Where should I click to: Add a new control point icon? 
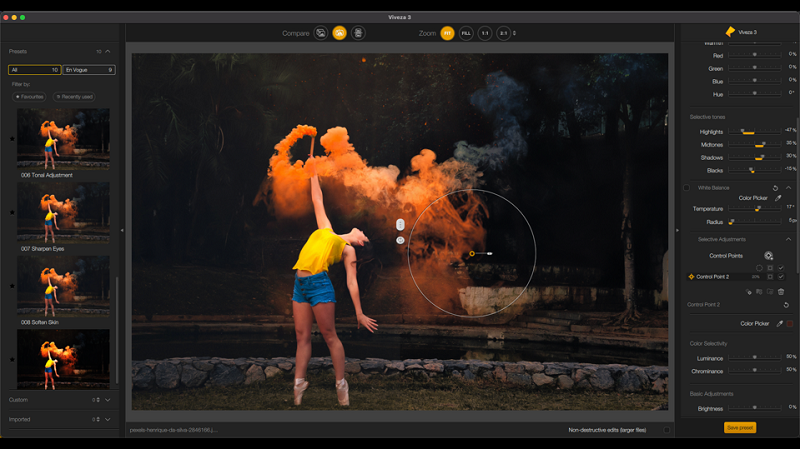tap(768, 256)
